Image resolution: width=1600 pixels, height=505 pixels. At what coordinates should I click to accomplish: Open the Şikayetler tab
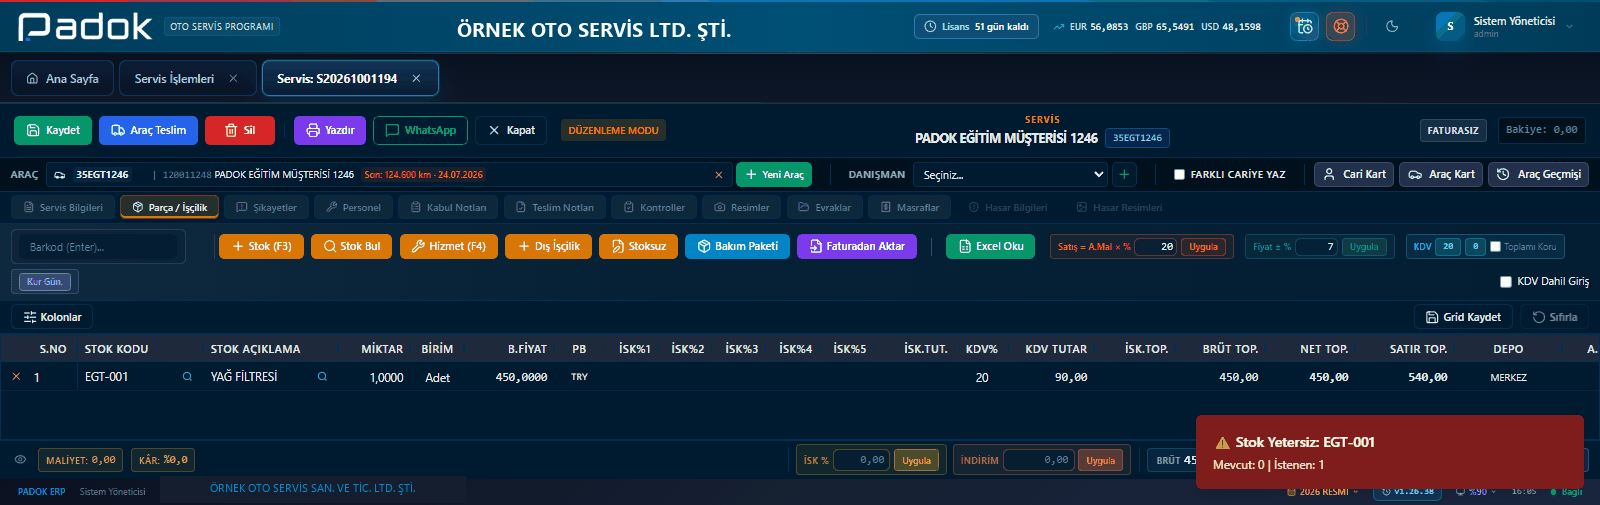point(266,207)
